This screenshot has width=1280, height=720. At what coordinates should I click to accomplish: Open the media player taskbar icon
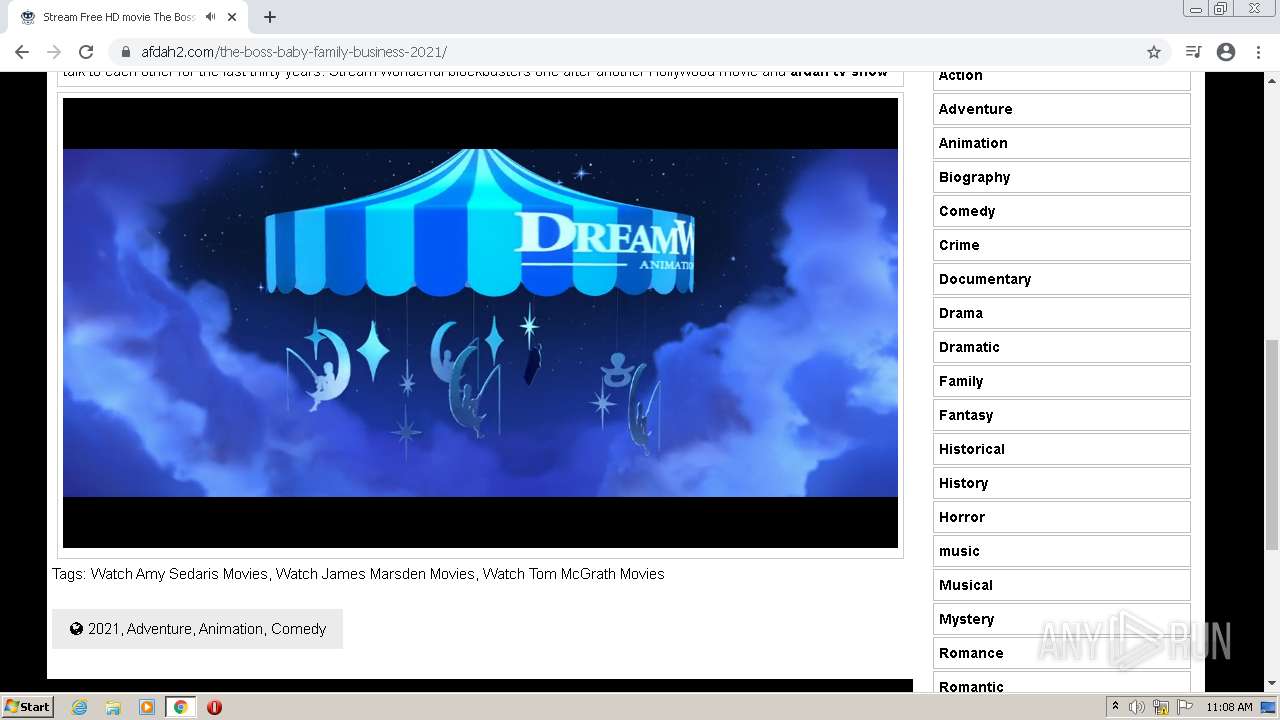(147, 707)
